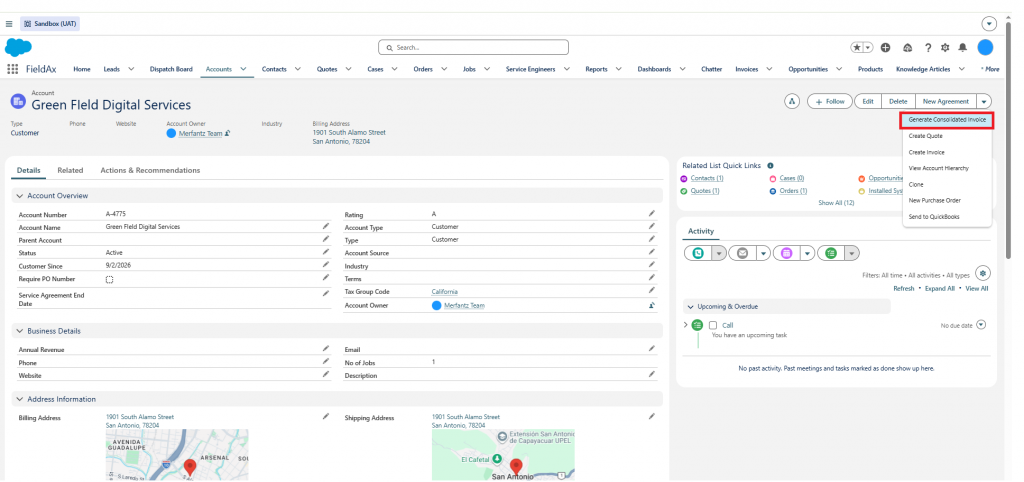Open the Setup gear icon
Image resolution: width=1024 pixels, height=482 pixels.
coord(945,48)
